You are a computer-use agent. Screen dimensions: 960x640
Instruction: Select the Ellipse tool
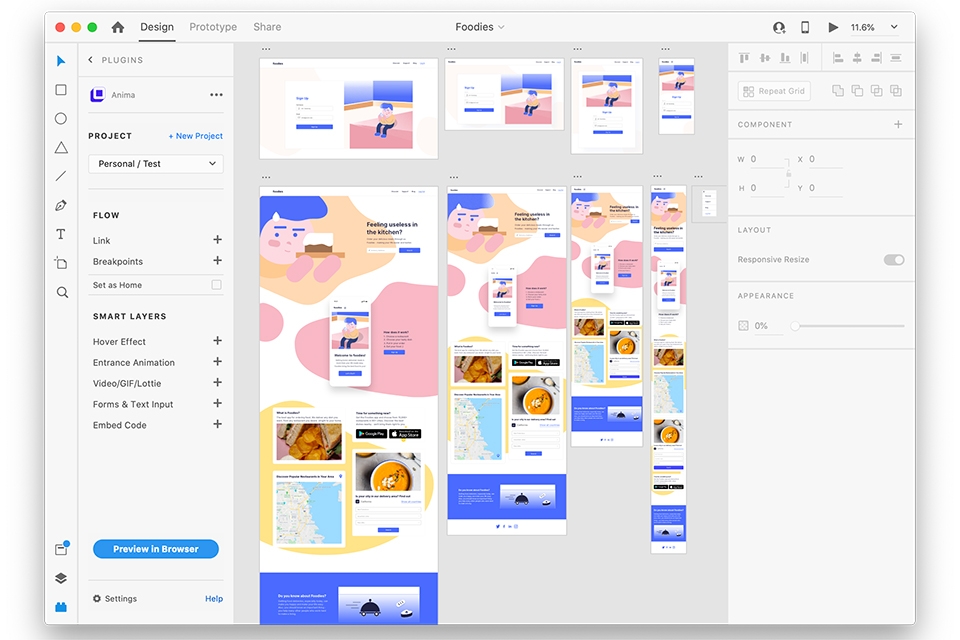point(61,118)
